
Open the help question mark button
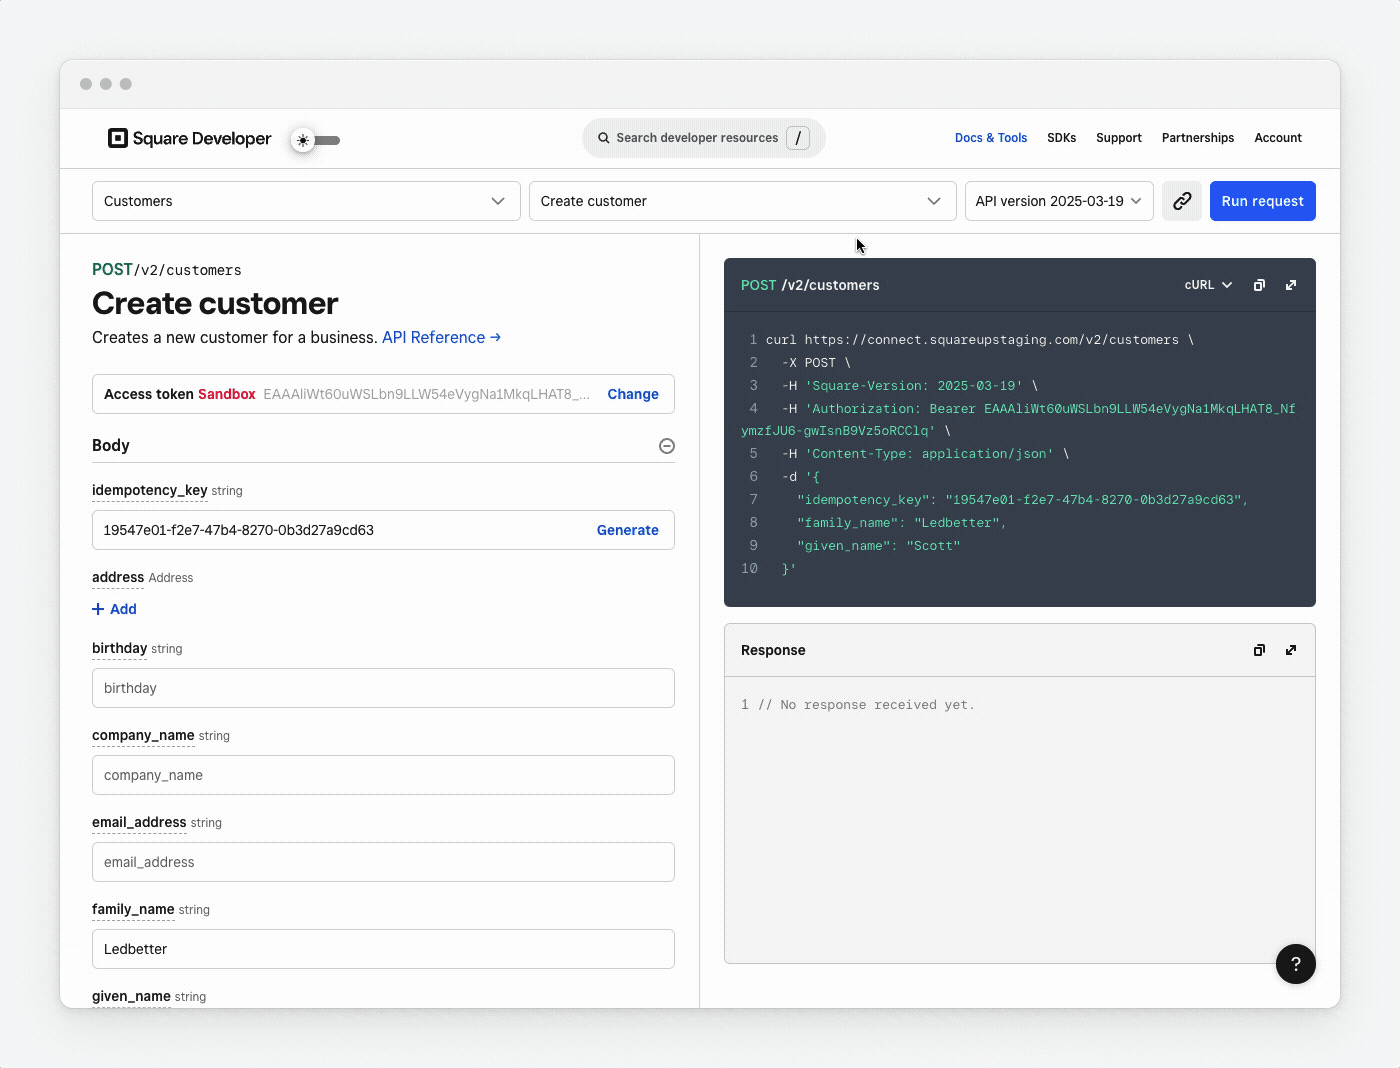[x=1296, y=964]
